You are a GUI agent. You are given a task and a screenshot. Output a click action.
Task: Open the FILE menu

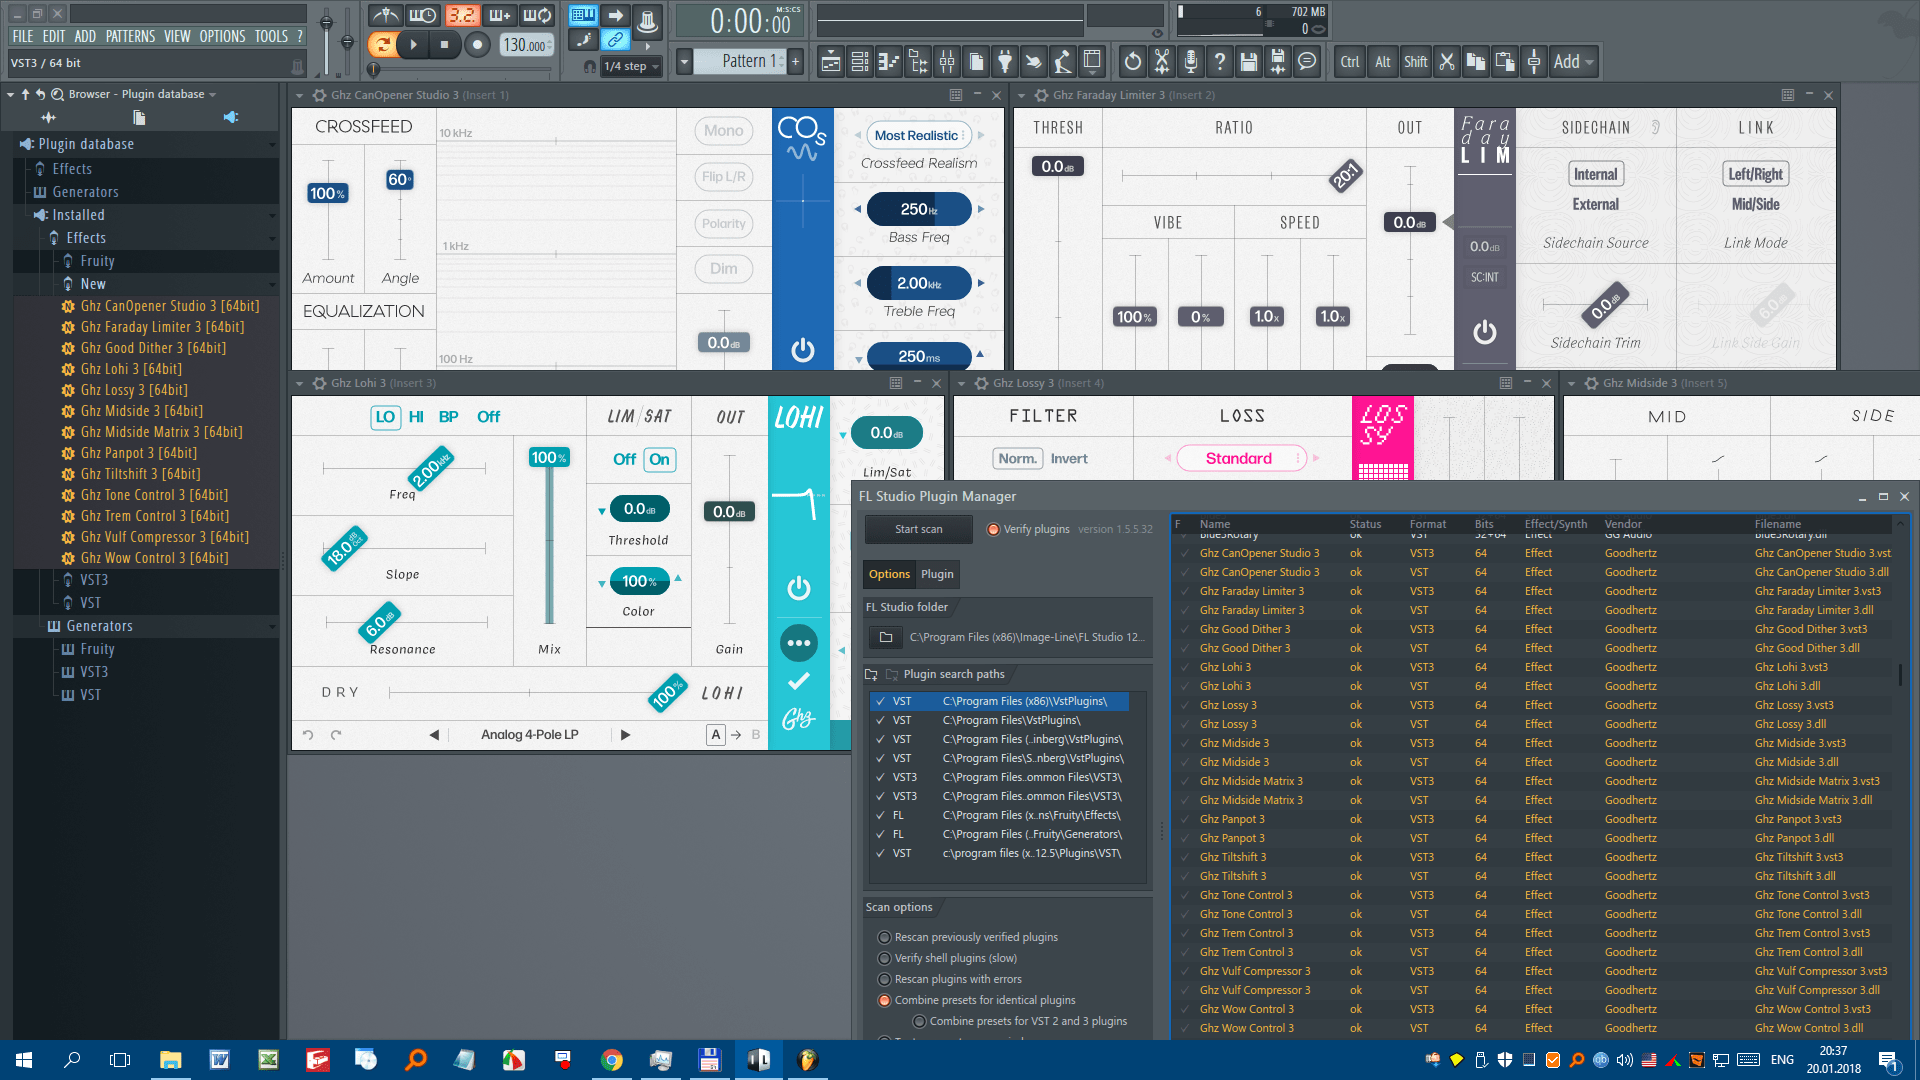point(22,36)
